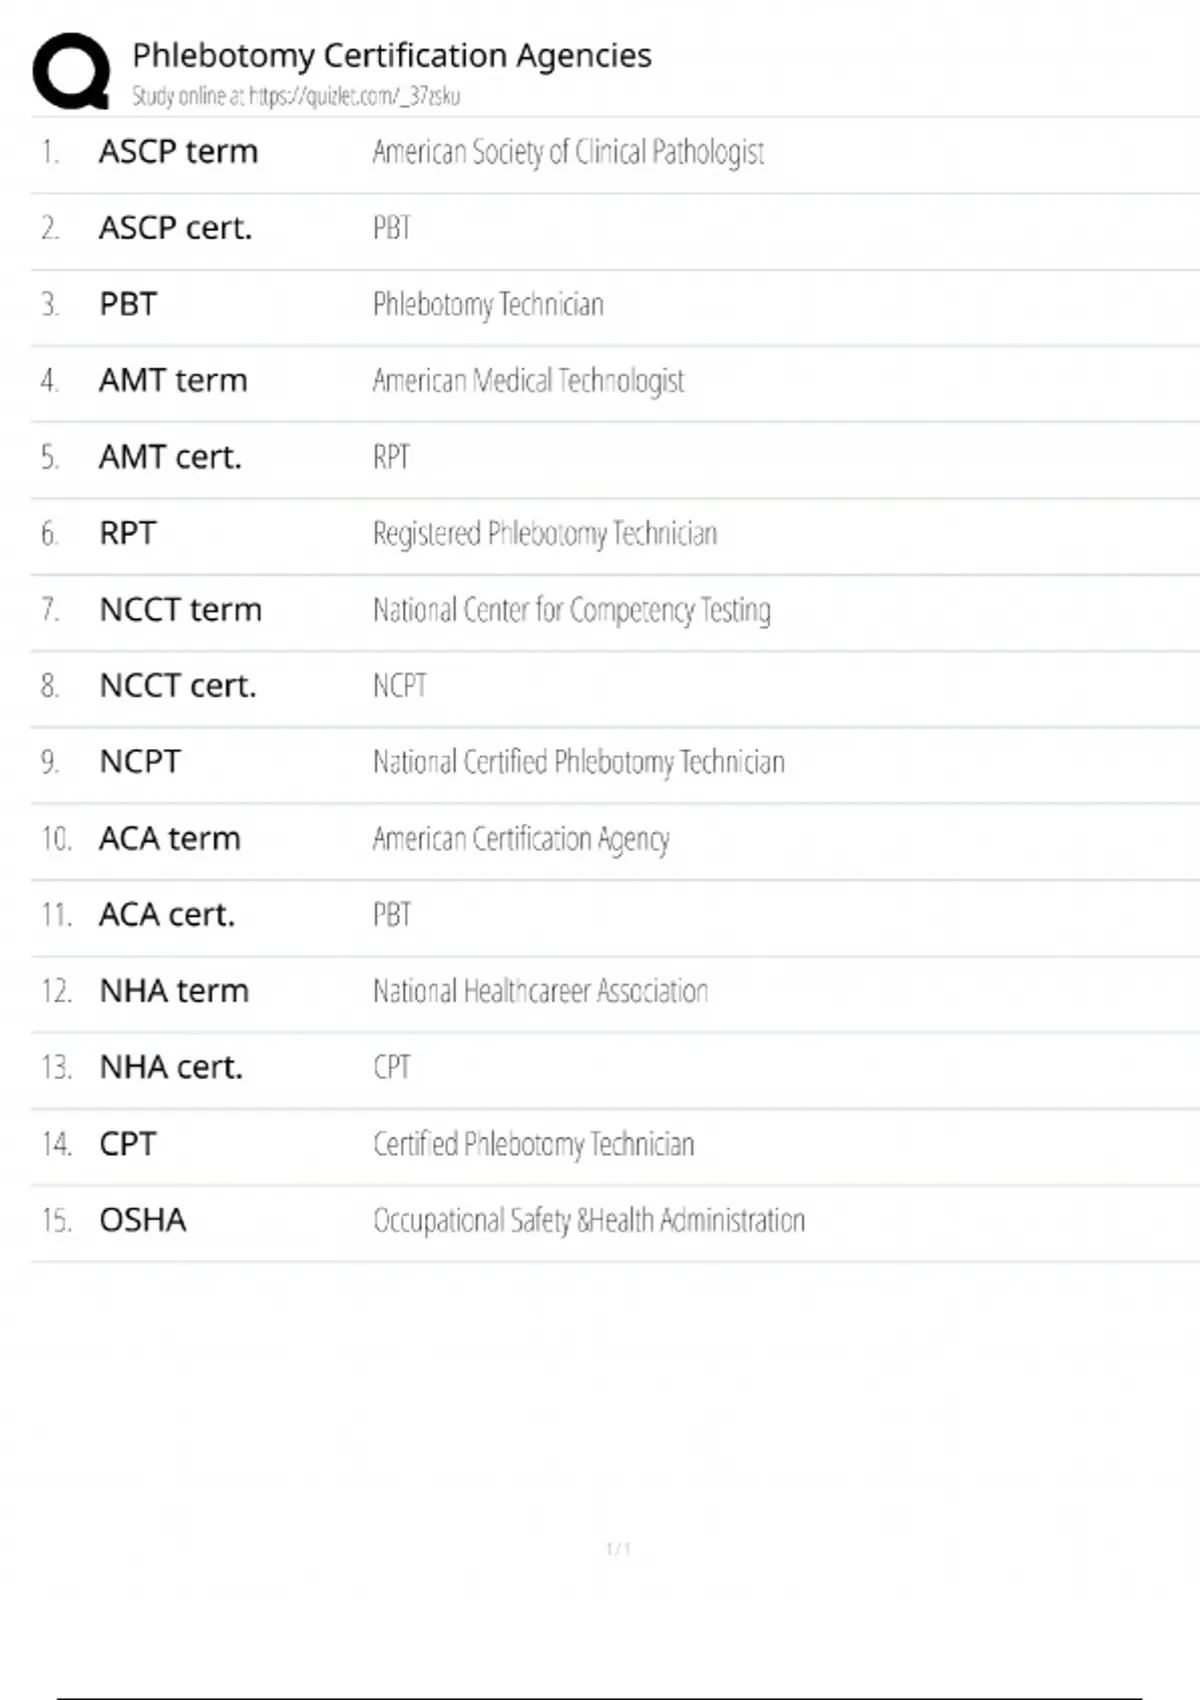Click the Registered Phlebotomy Technician definition
Viewport: 1200px width, 1700px height.
point(545,534)
